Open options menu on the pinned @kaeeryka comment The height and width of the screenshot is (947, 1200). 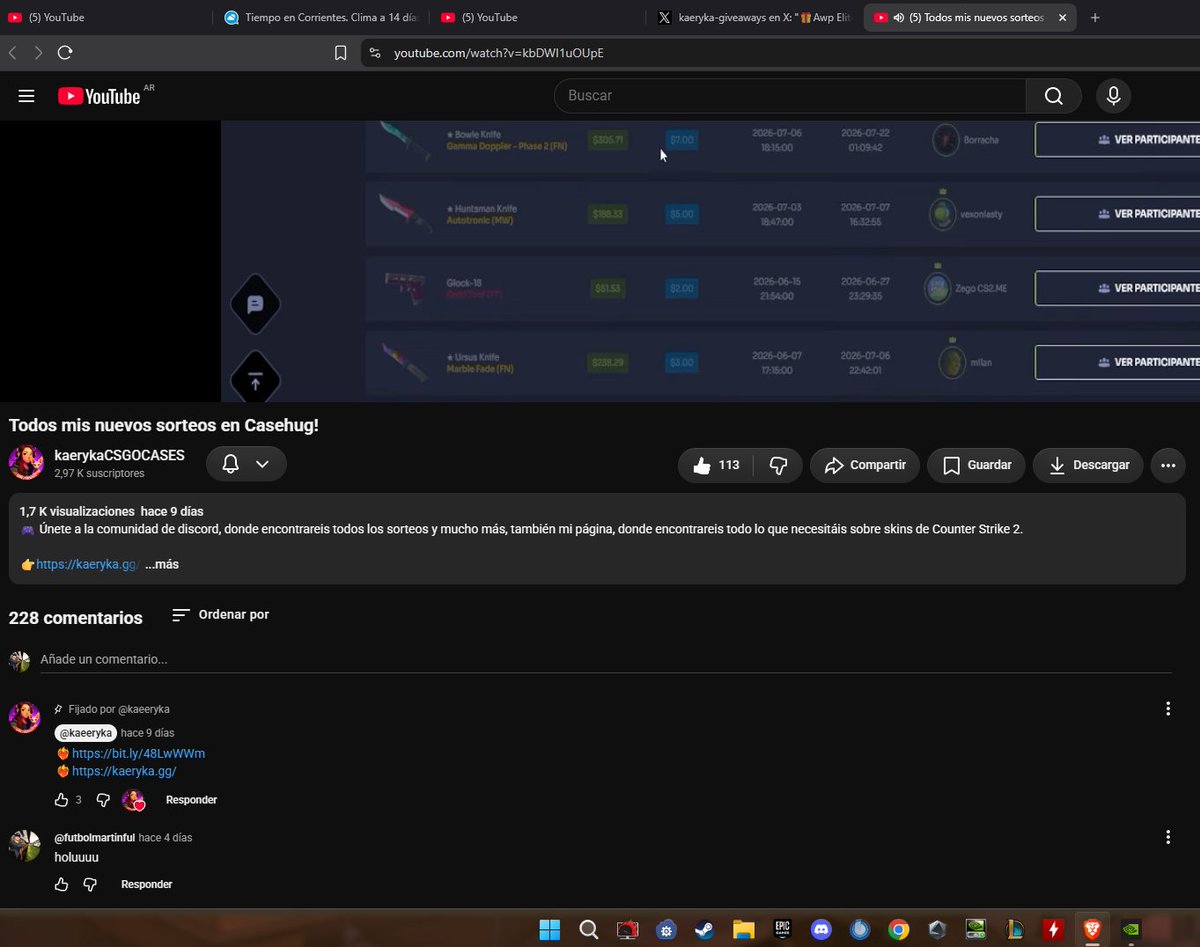point(1168,709)
